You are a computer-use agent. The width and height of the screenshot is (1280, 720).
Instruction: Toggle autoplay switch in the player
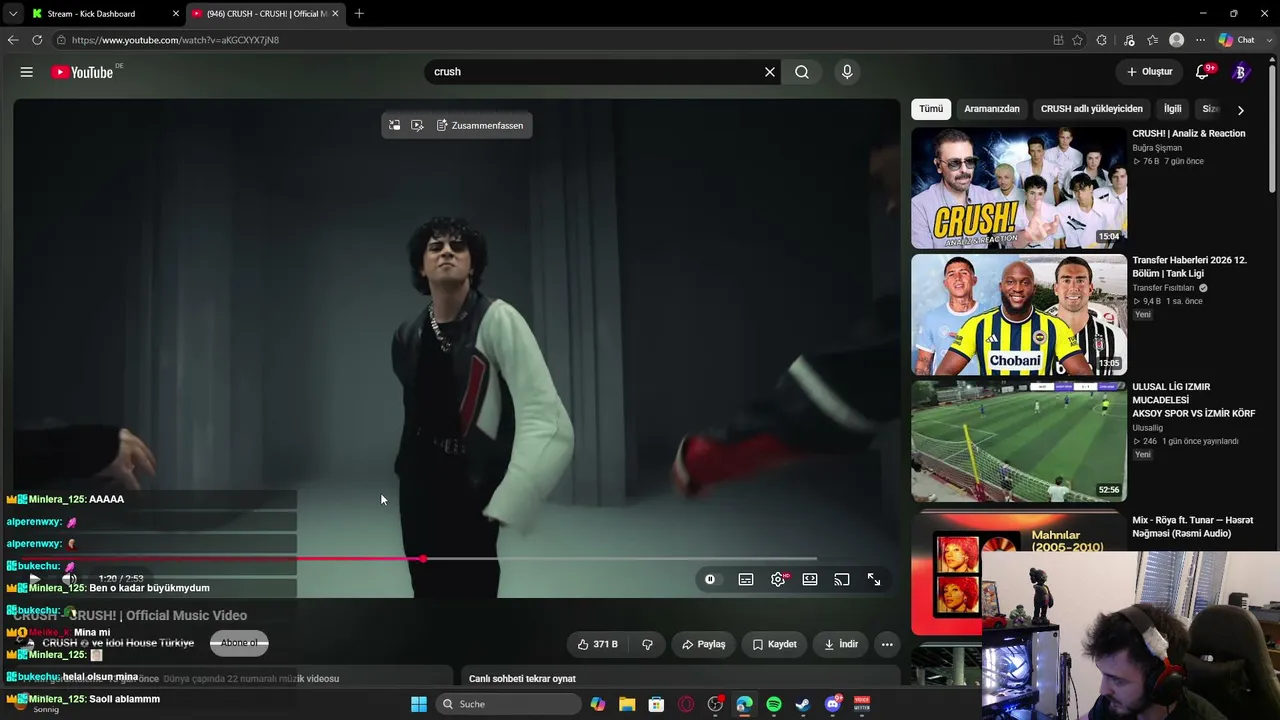point(710,579)
